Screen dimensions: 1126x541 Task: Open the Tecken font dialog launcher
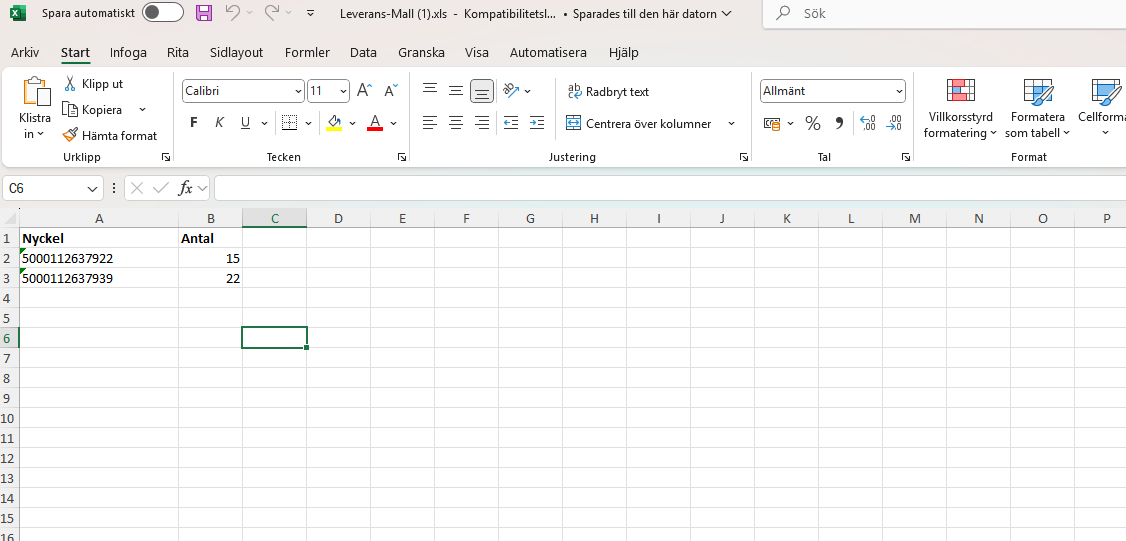coord(401,157)
